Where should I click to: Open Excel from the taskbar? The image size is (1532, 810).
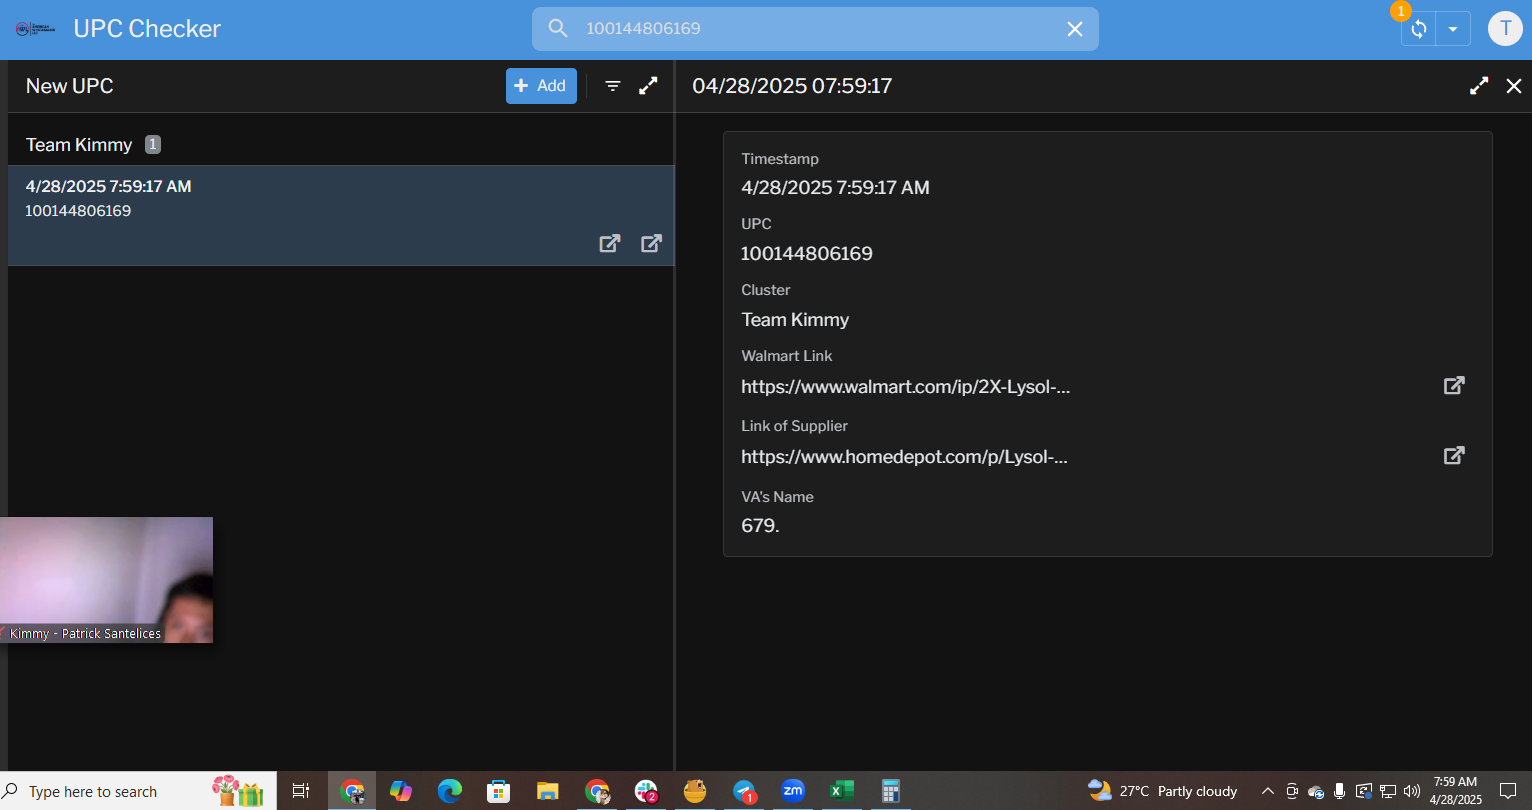[842, 791]
